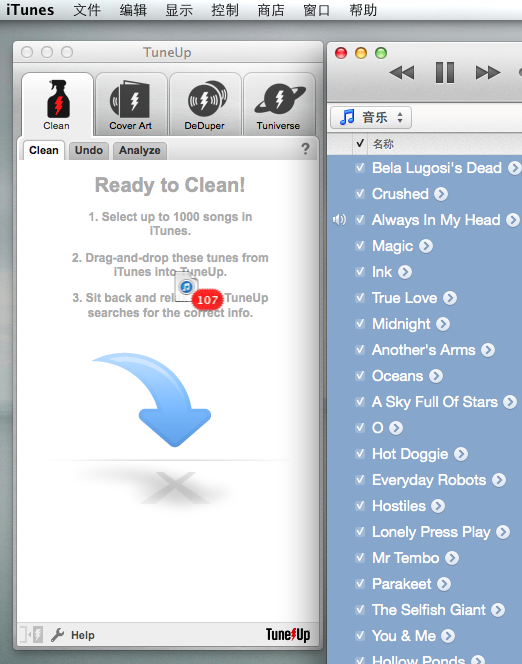
Task: Click arrow next to Ink
Action: click(x=405, y=272)
